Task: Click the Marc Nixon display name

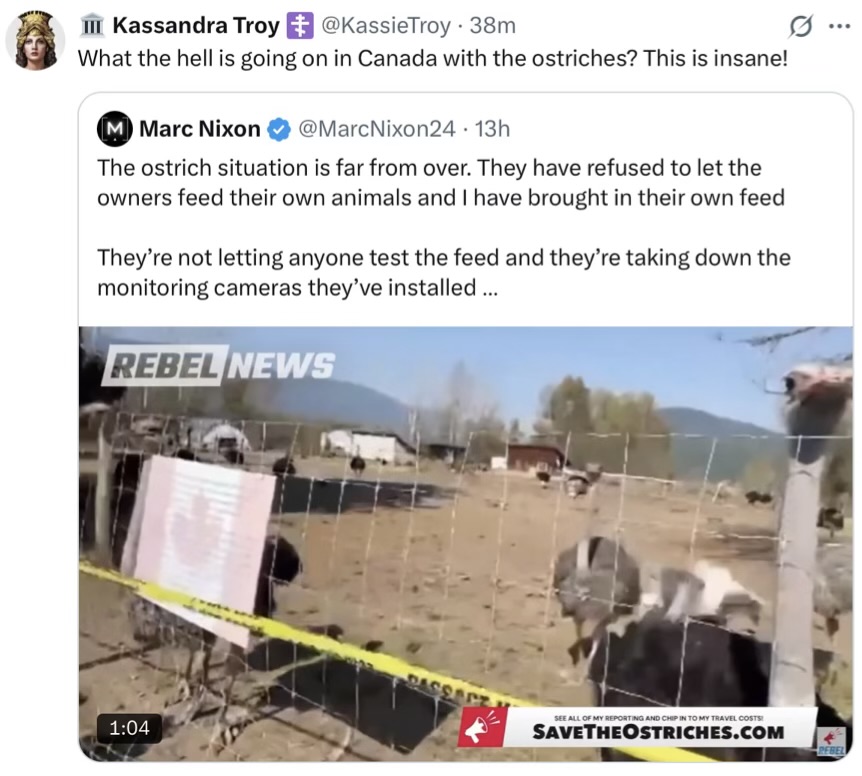Action: 200,129
